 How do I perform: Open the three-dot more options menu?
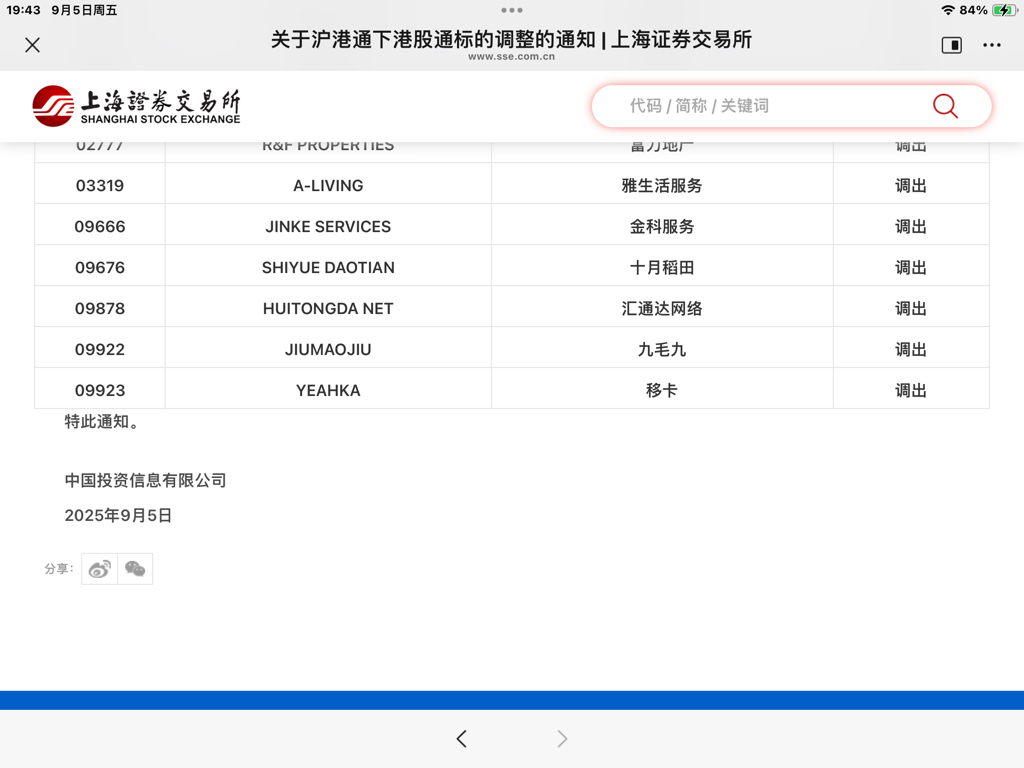coord(991,45)
